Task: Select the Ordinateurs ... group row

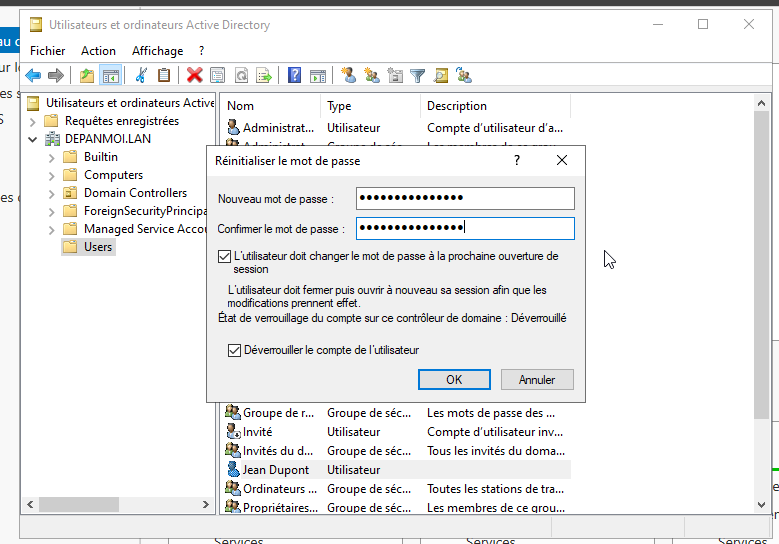Action: tap(396, 489)
